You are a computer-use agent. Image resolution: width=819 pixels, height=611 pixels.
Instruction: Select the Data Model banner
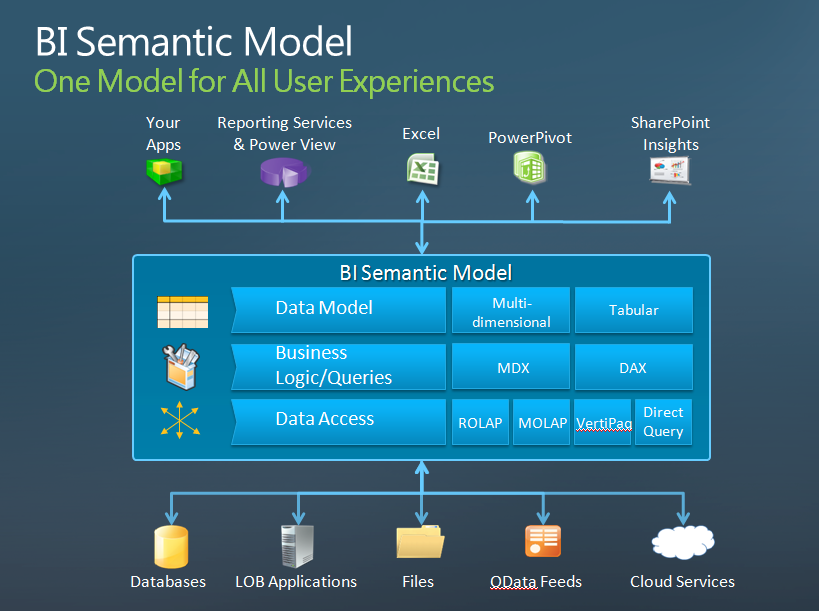click(338, 310)
